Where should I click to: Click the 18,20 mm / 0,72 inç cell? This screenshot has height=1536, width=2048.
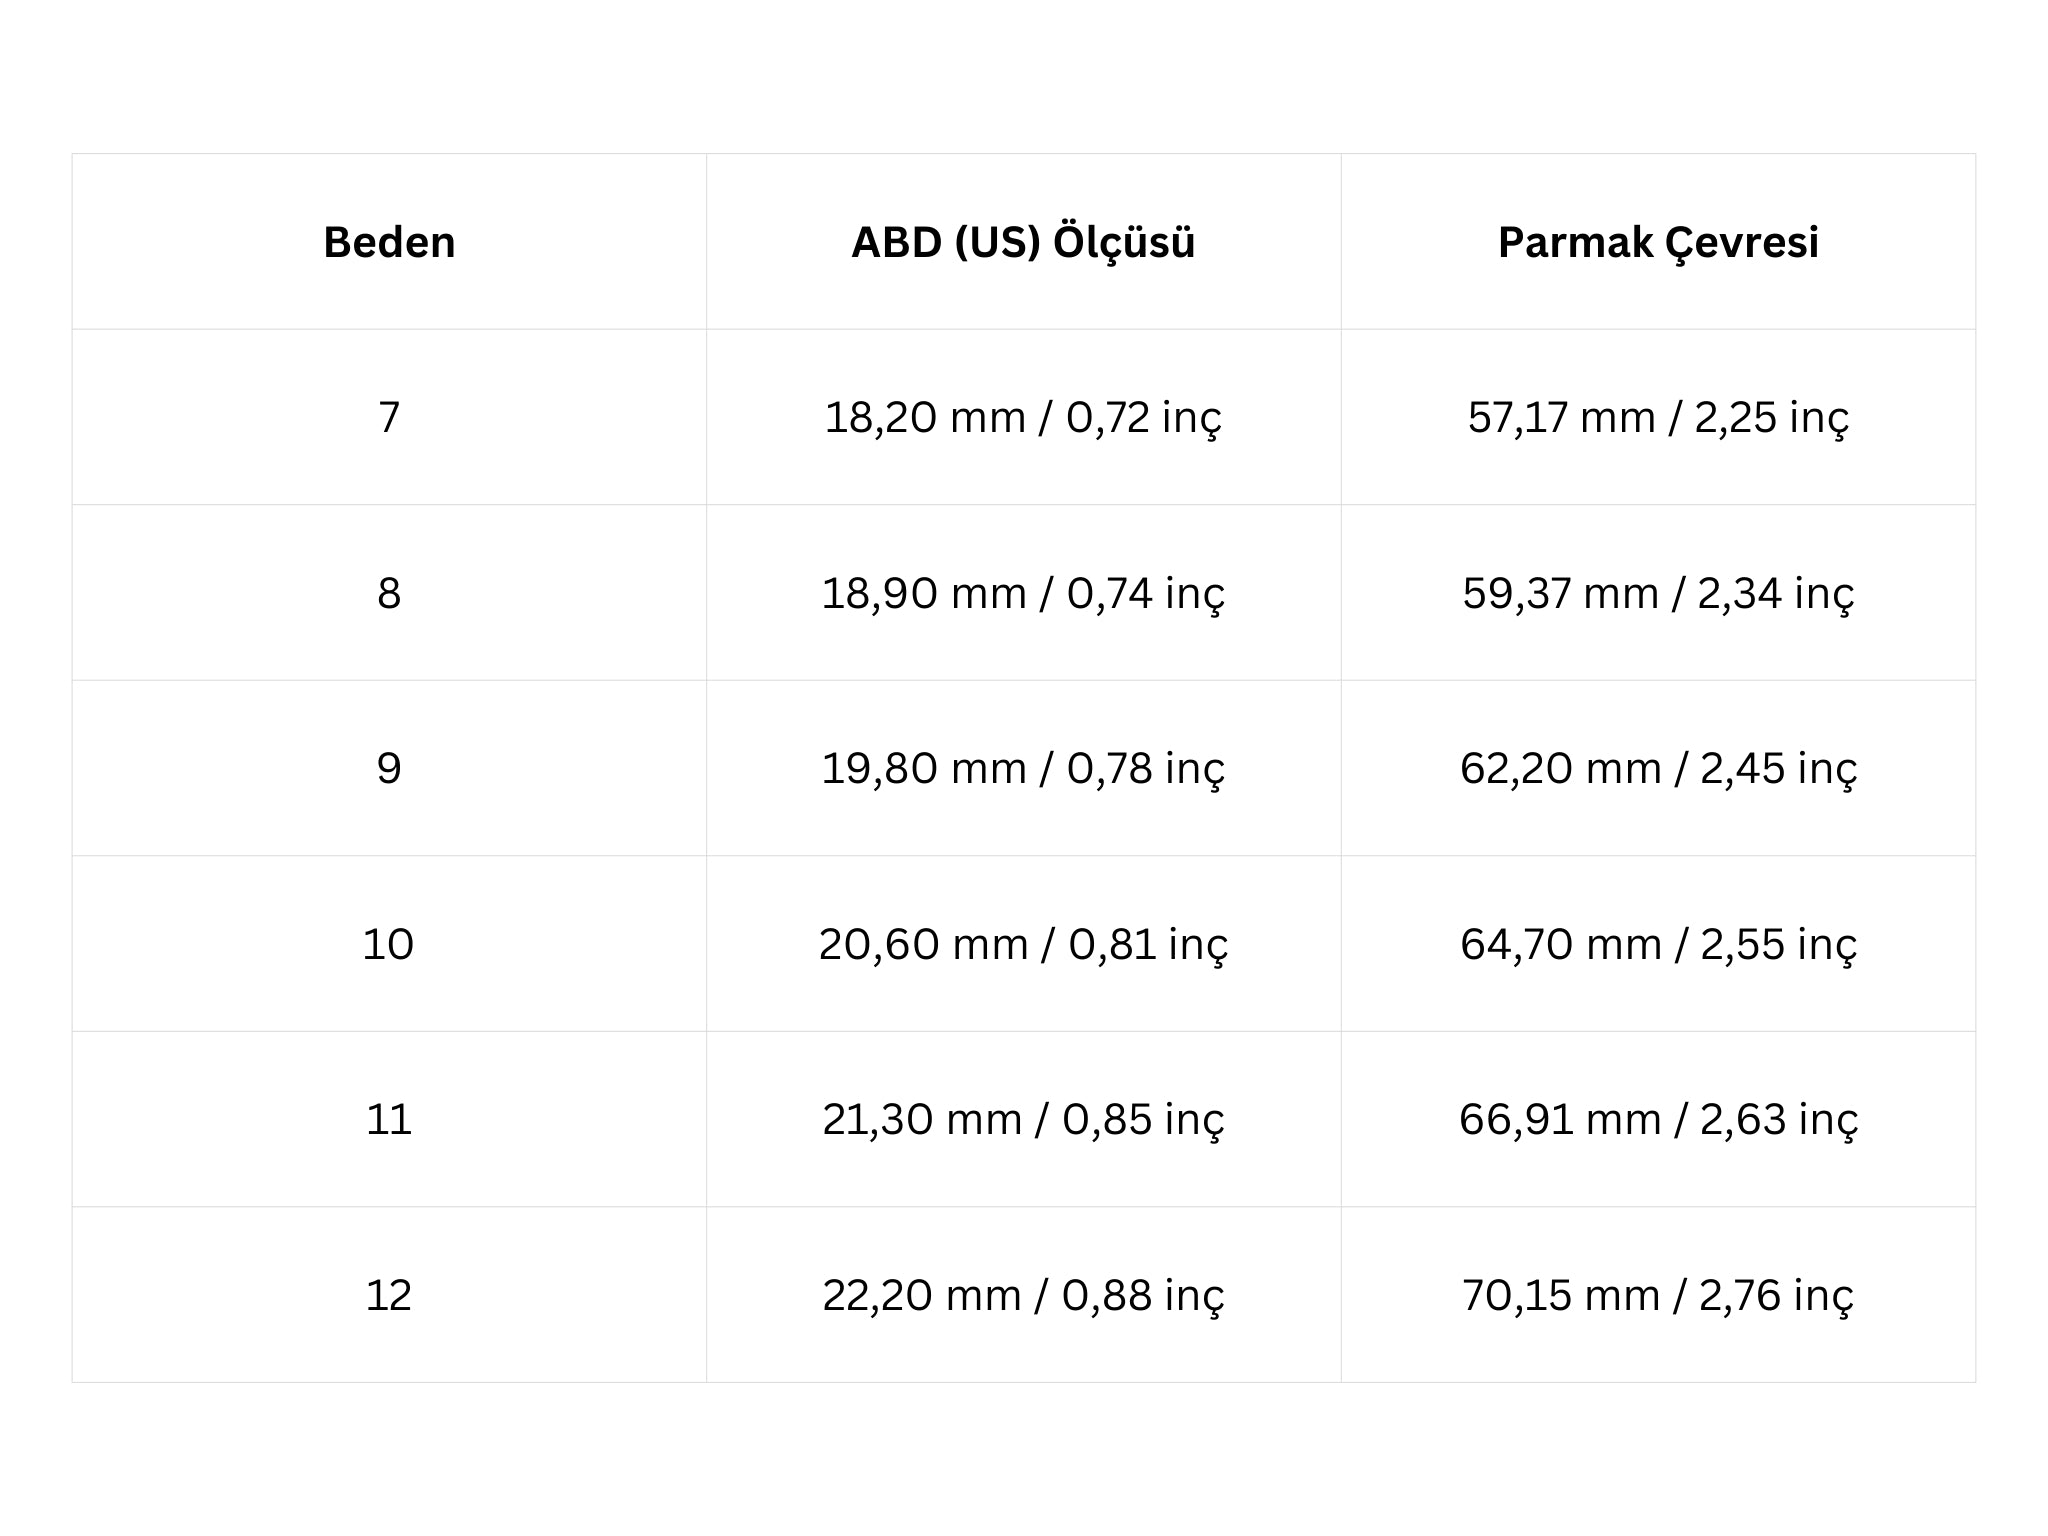(x=1023, y=418)
